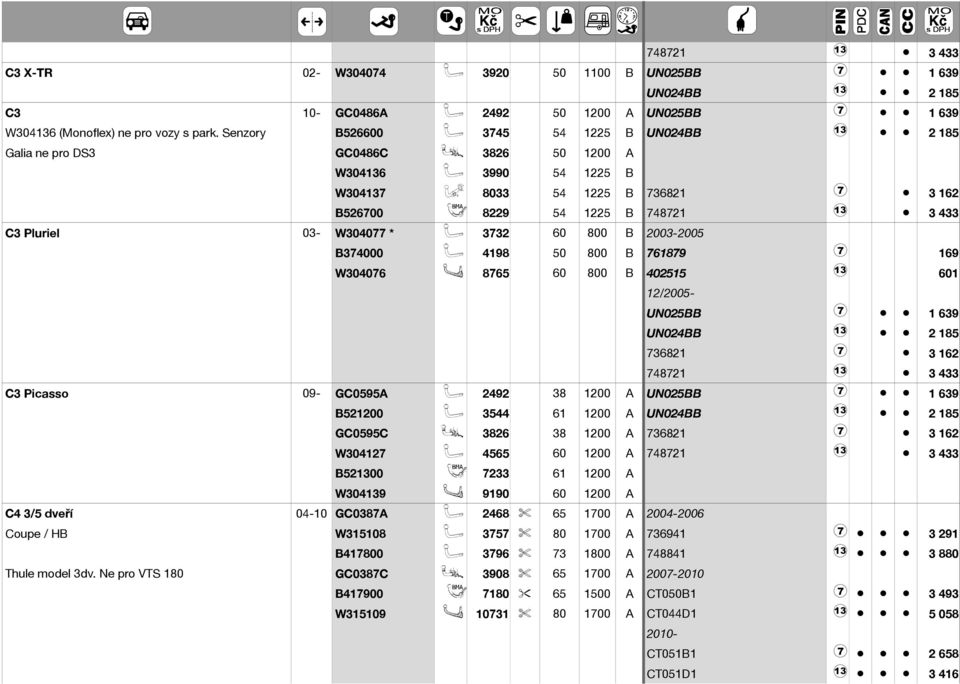Click the price 10731
This screenshot has width=960, height=684.
pyautogui.click(x=492, y=614)
